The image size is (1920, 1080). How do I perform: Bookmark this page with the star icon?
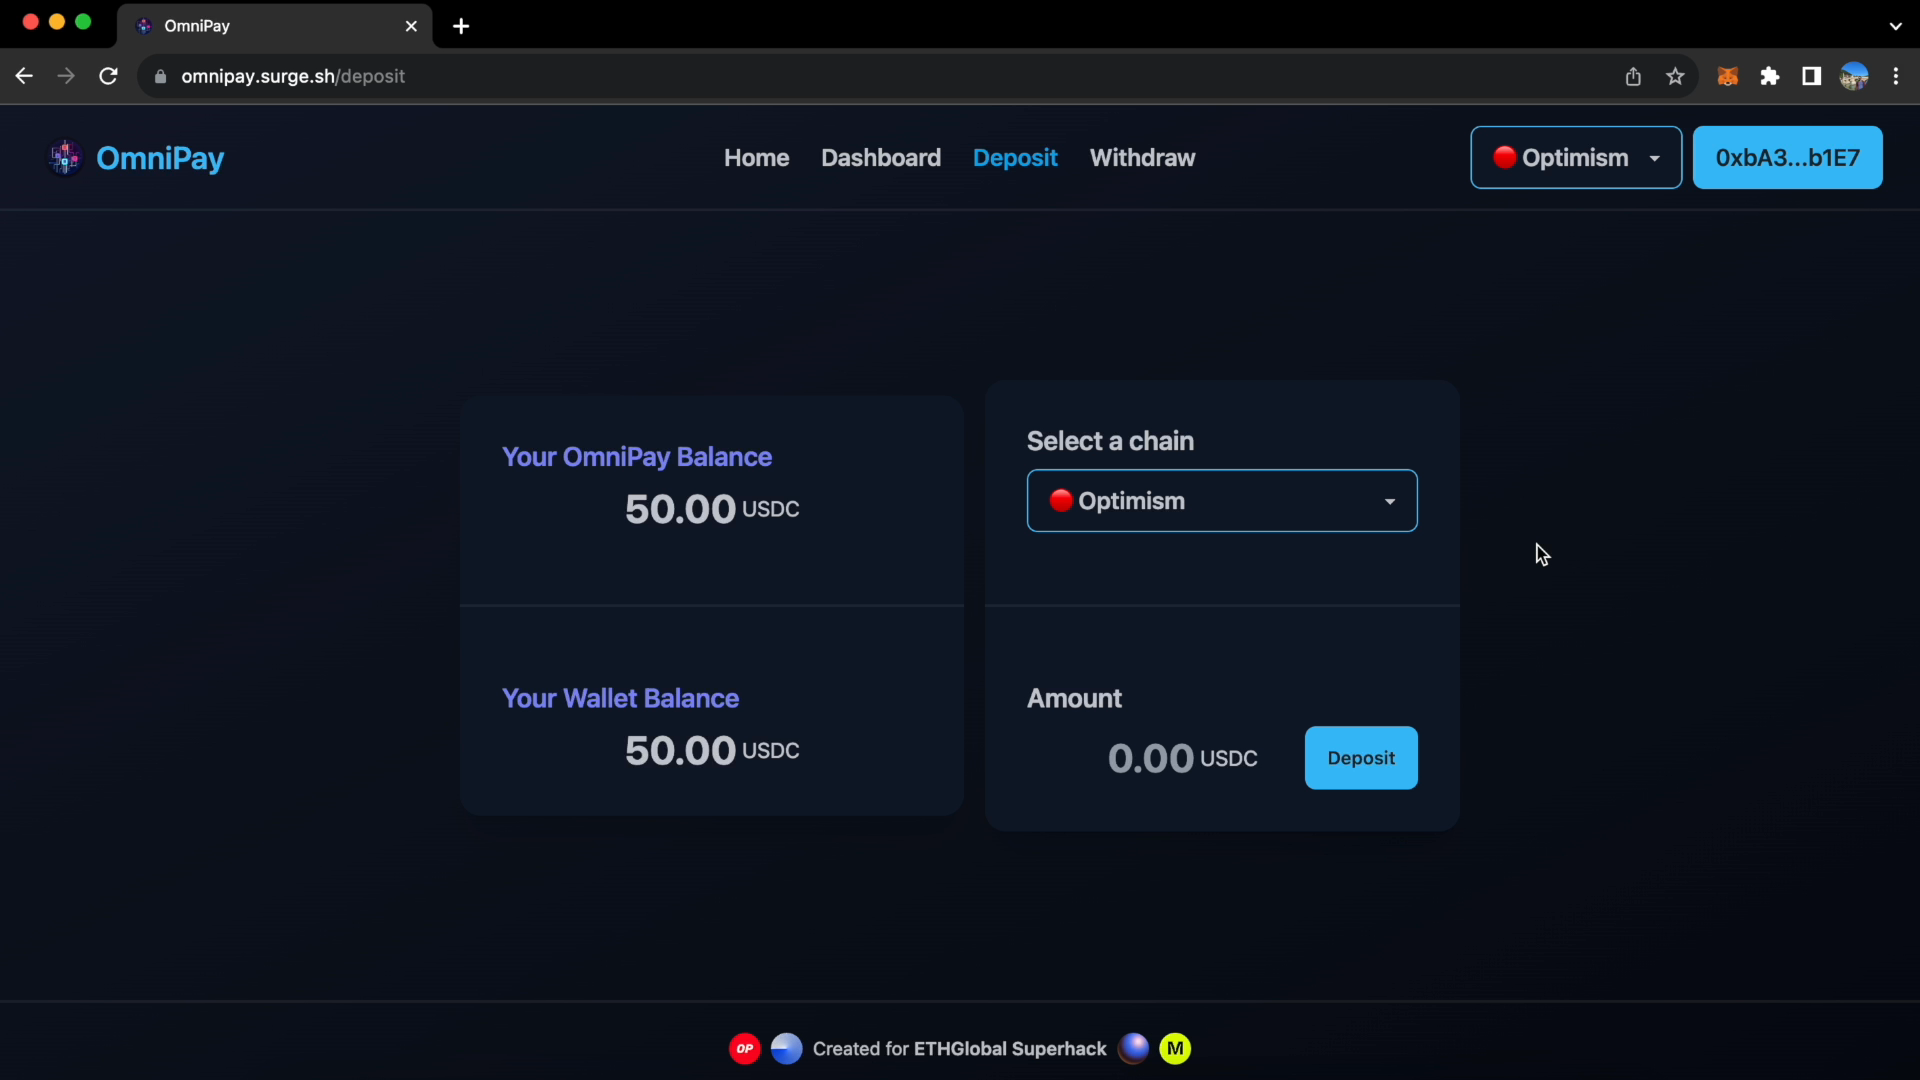1675,76
